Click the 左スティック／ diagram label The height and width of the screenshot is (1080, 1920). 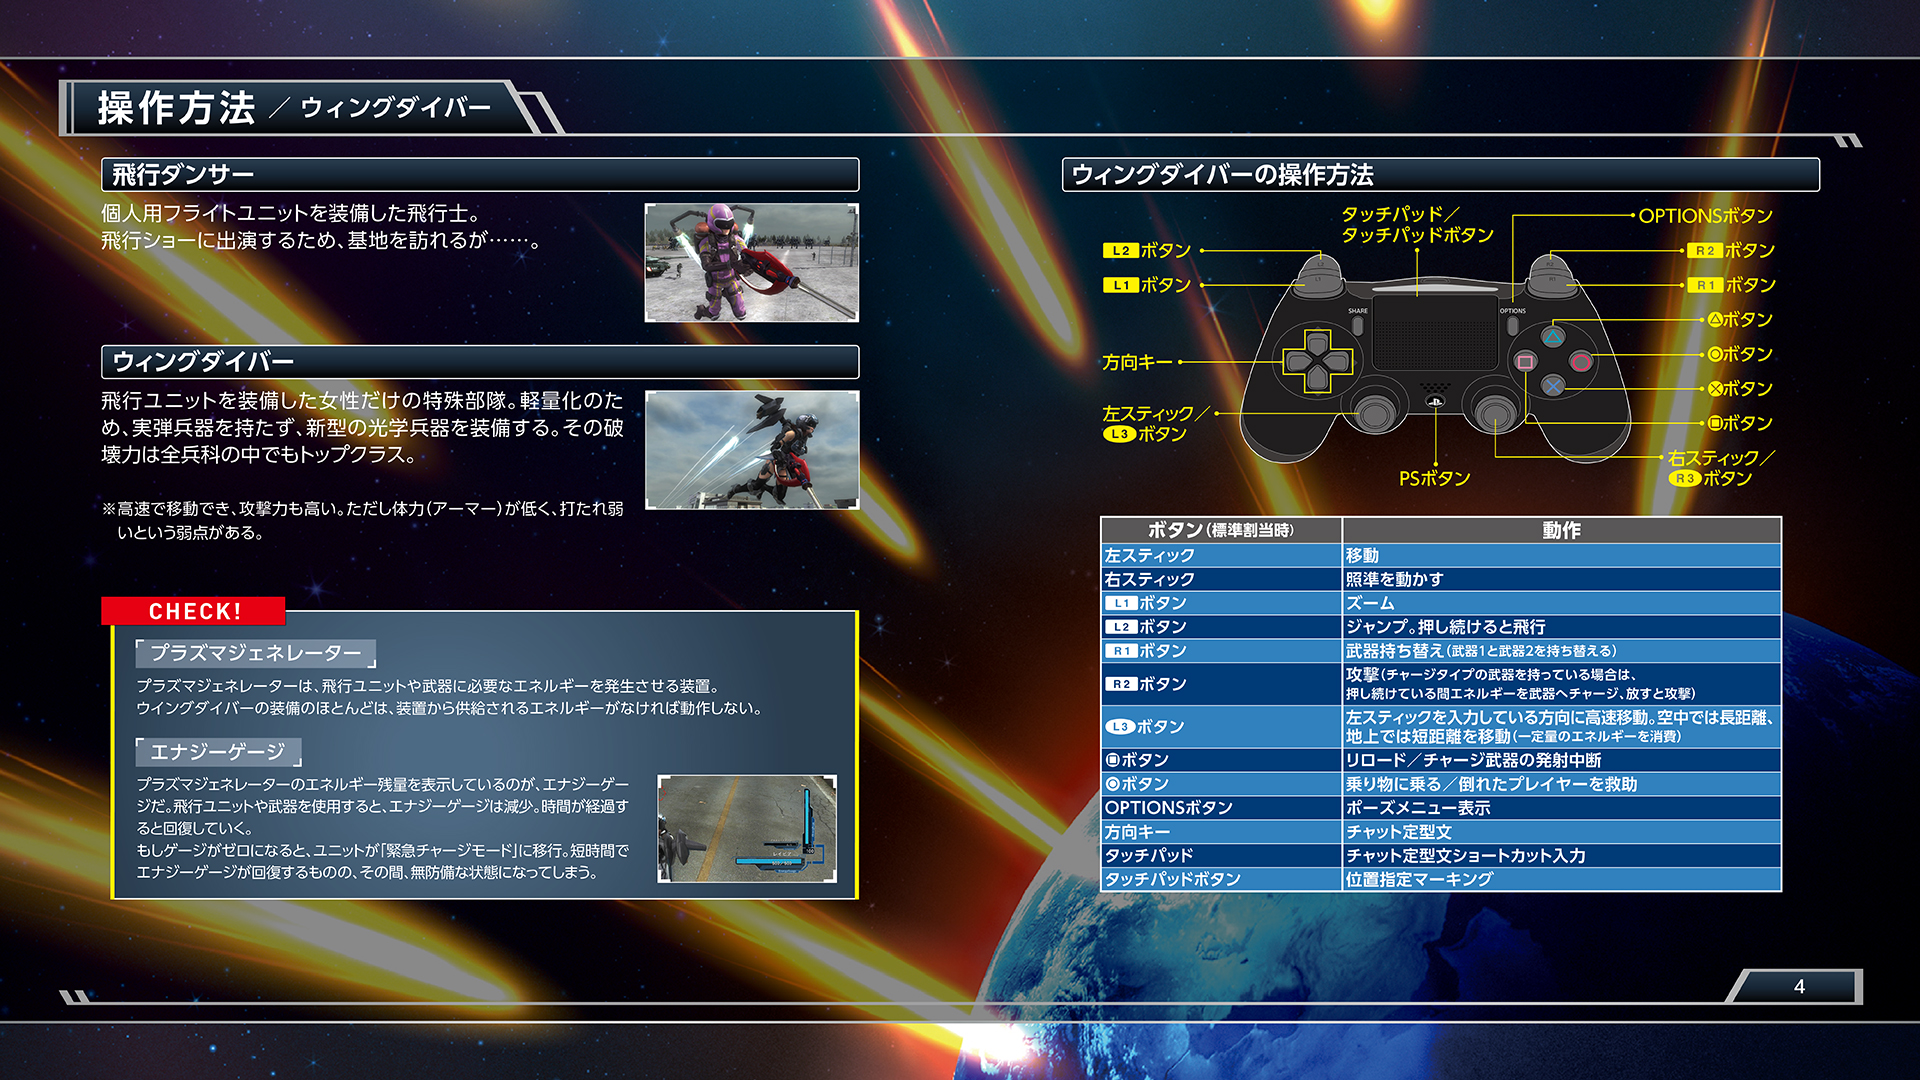[x=1156, y=413]
